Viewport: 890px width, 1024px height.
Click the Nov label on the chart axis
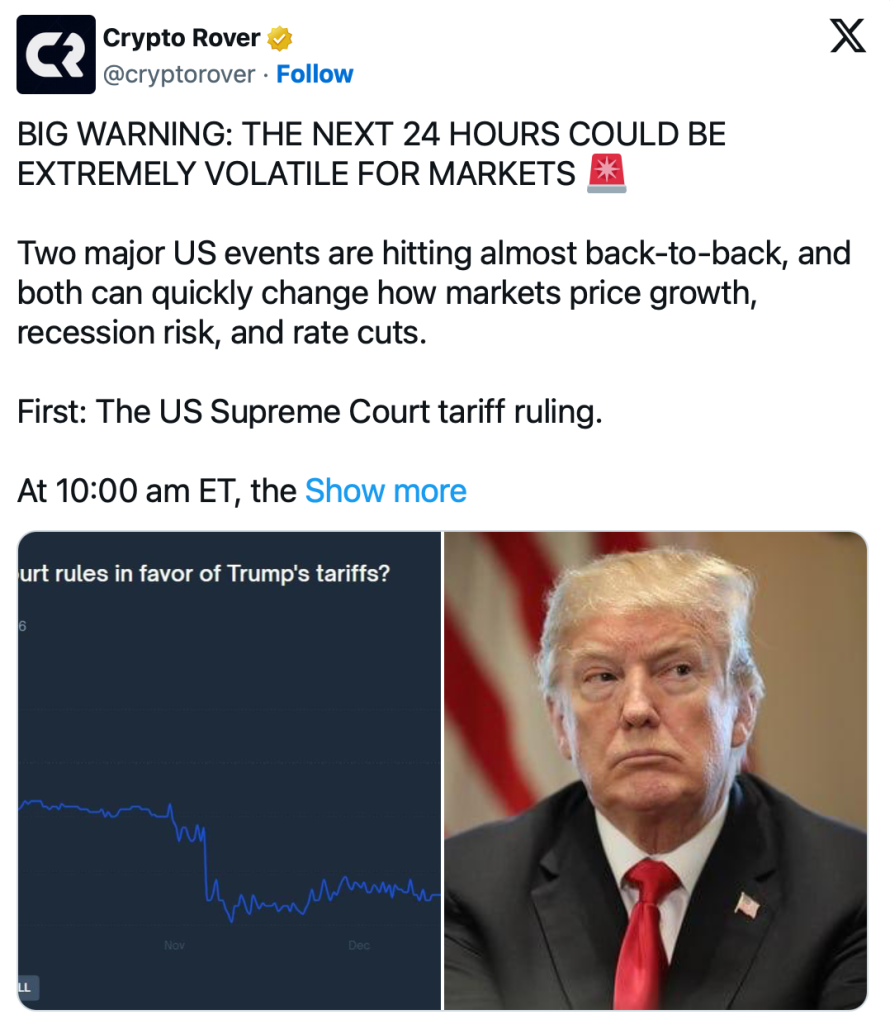click(174, 946)
